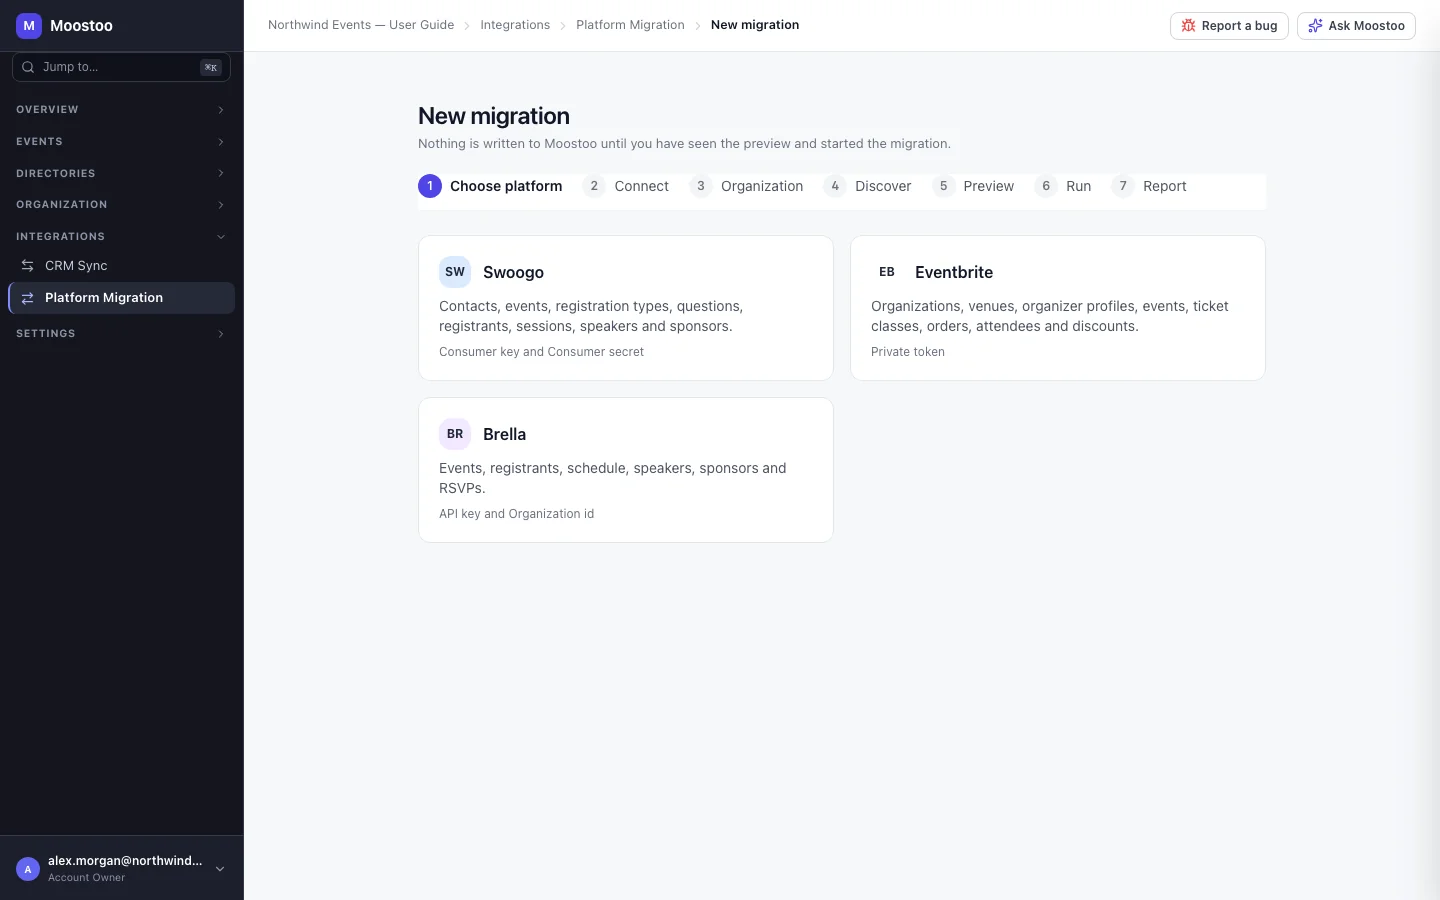Collapse the Integrations sidebar section
Screen dimensions: 1440x900
click(x=122, y=237)
